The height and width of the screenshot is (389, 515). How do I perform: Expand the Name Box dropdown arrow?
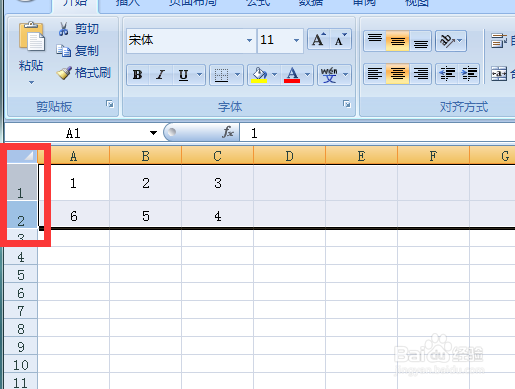(153, 133)
